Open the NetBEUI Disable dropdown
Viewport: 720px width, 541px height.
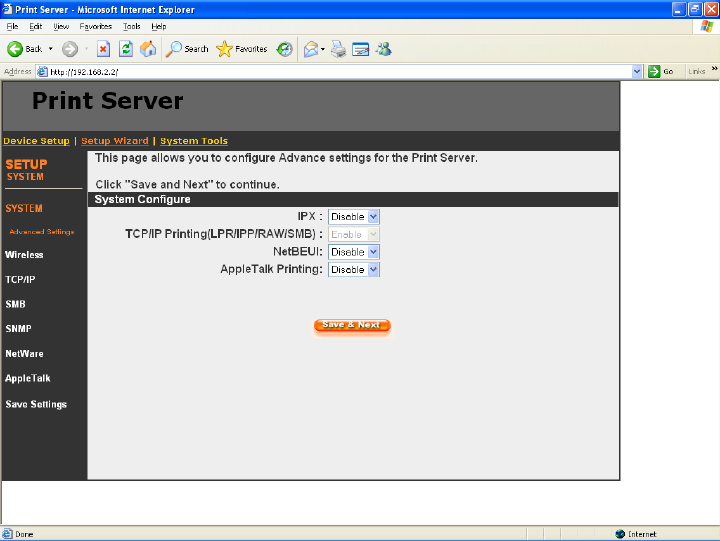pyautogui.click(x=354, y=252)
